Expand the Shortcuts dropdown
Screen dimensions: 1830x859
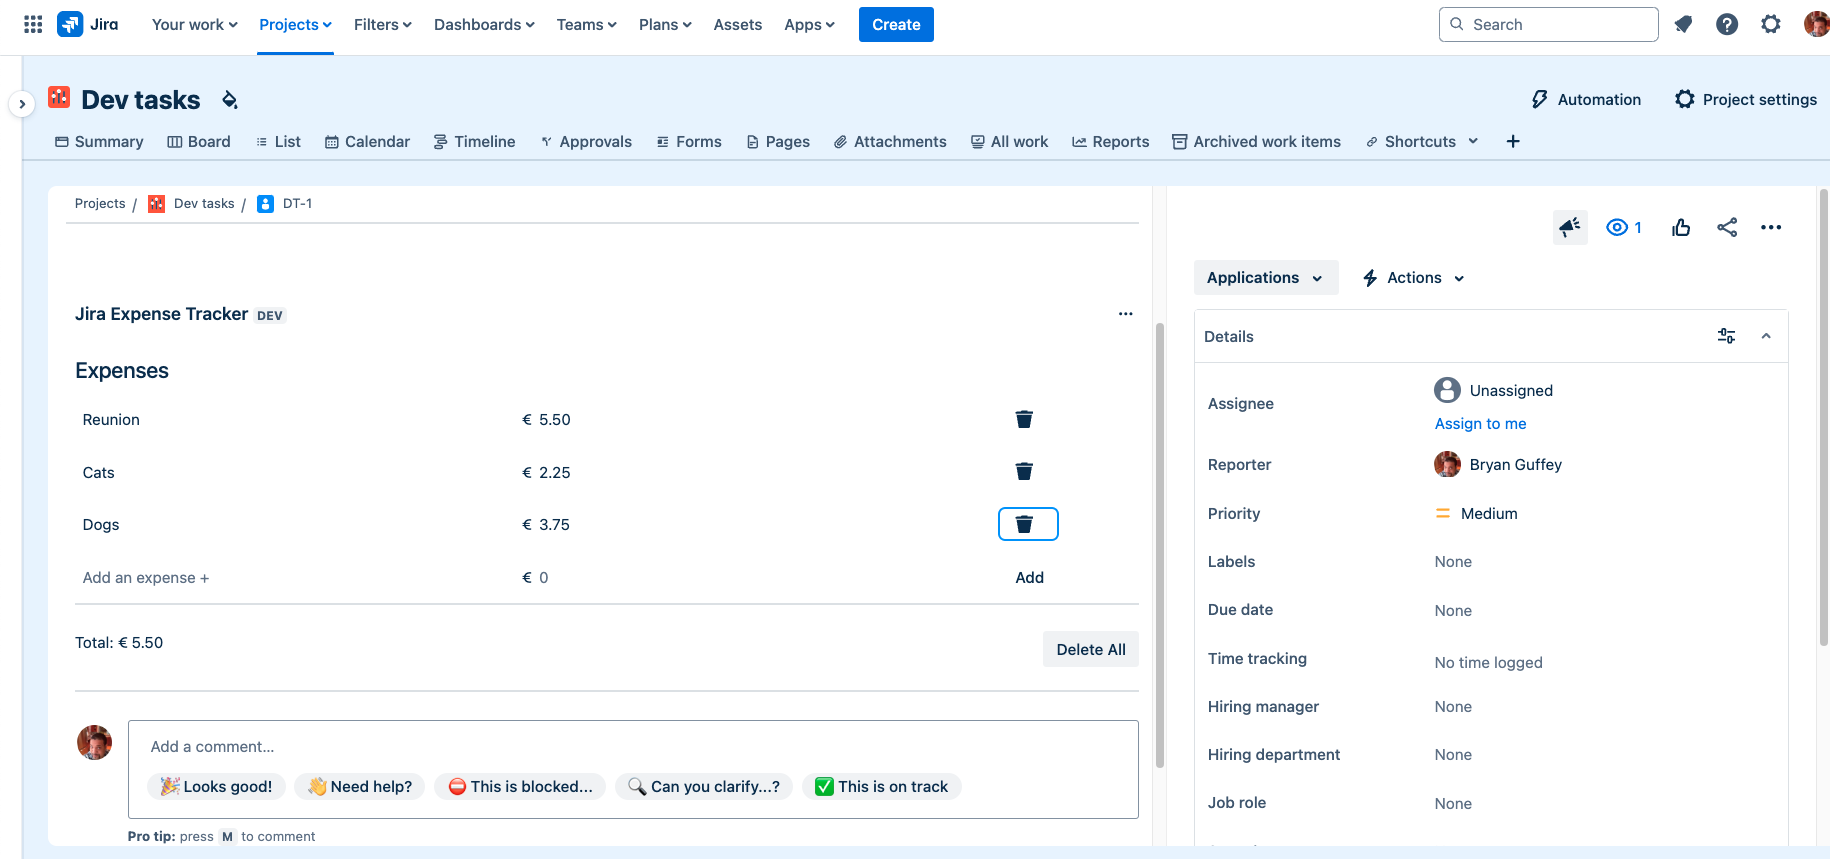pos(1422,141)
